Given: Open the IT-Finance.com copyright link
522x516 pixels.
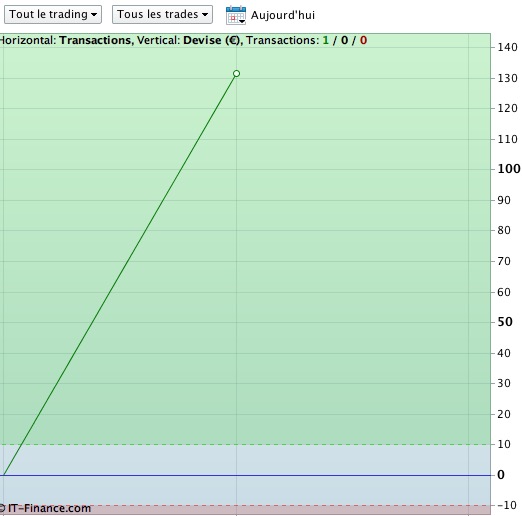Looking at the screenshot, I should (46, 508).
